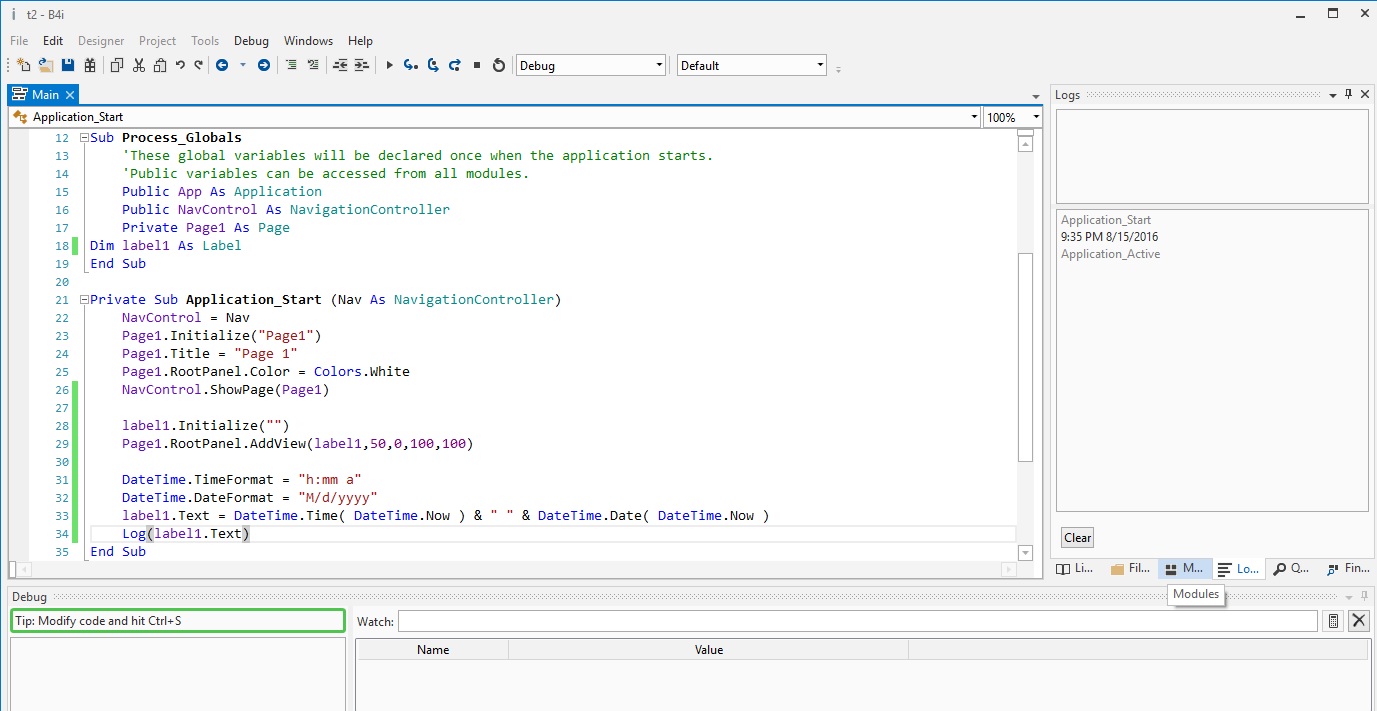Click the Stop debugging square icon
1377x711 pixels.
pos(477,66)
